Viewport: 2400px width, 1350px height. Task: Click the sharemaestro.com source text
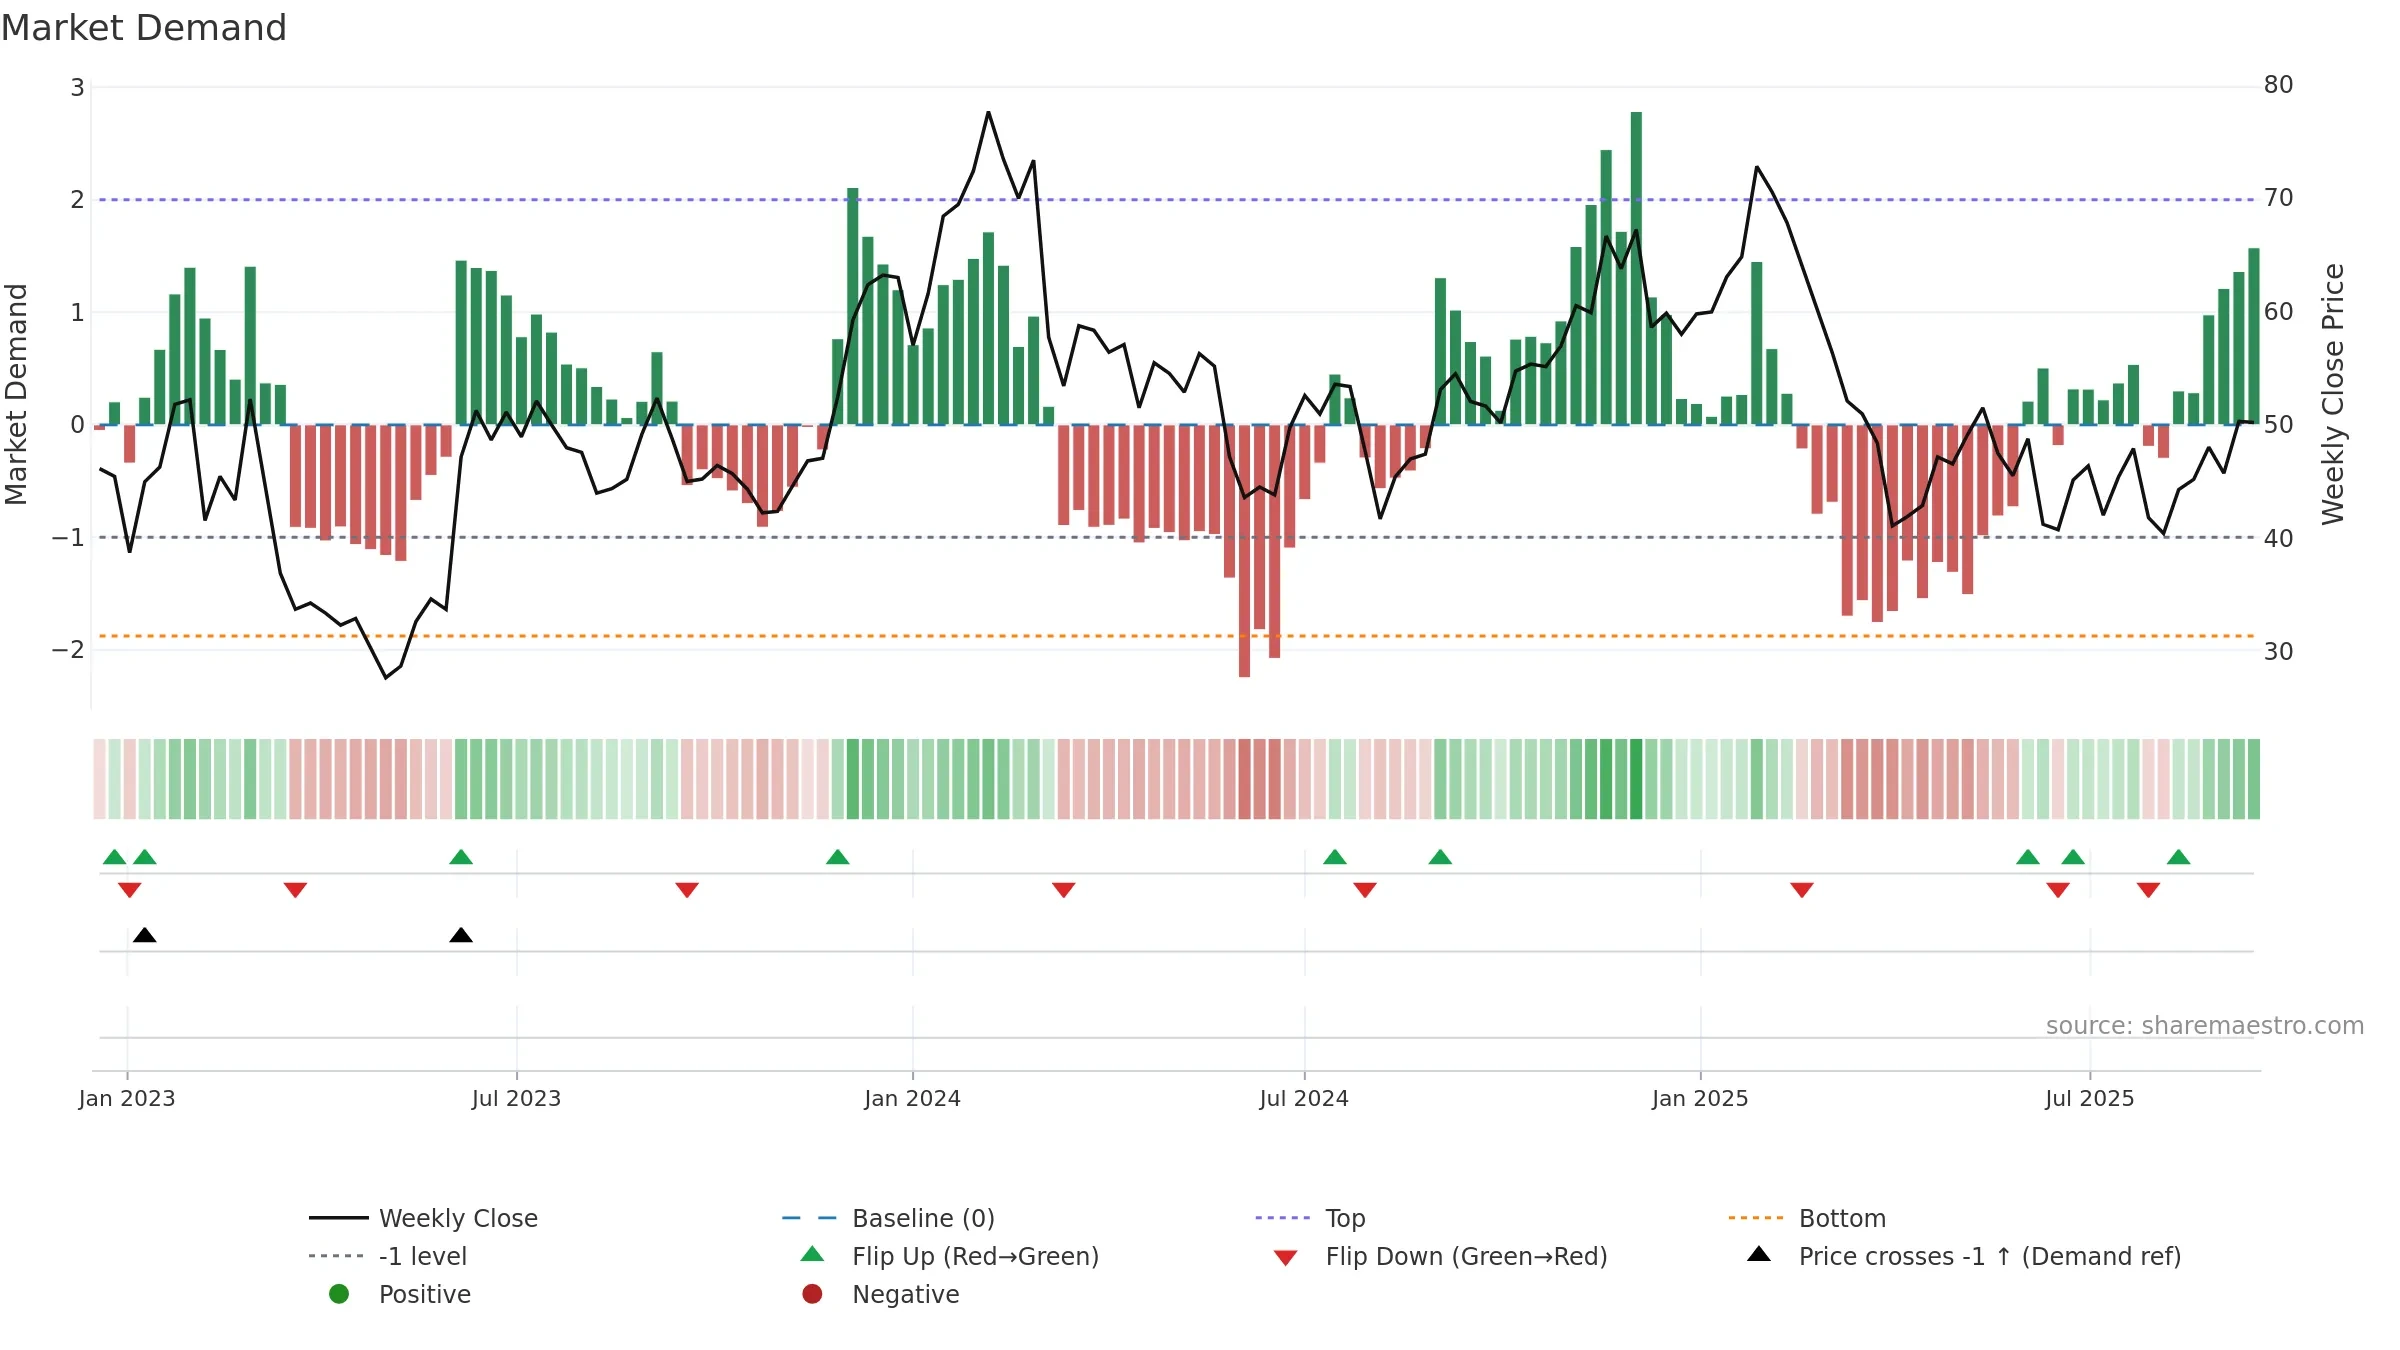[x=2205, y=1026]
